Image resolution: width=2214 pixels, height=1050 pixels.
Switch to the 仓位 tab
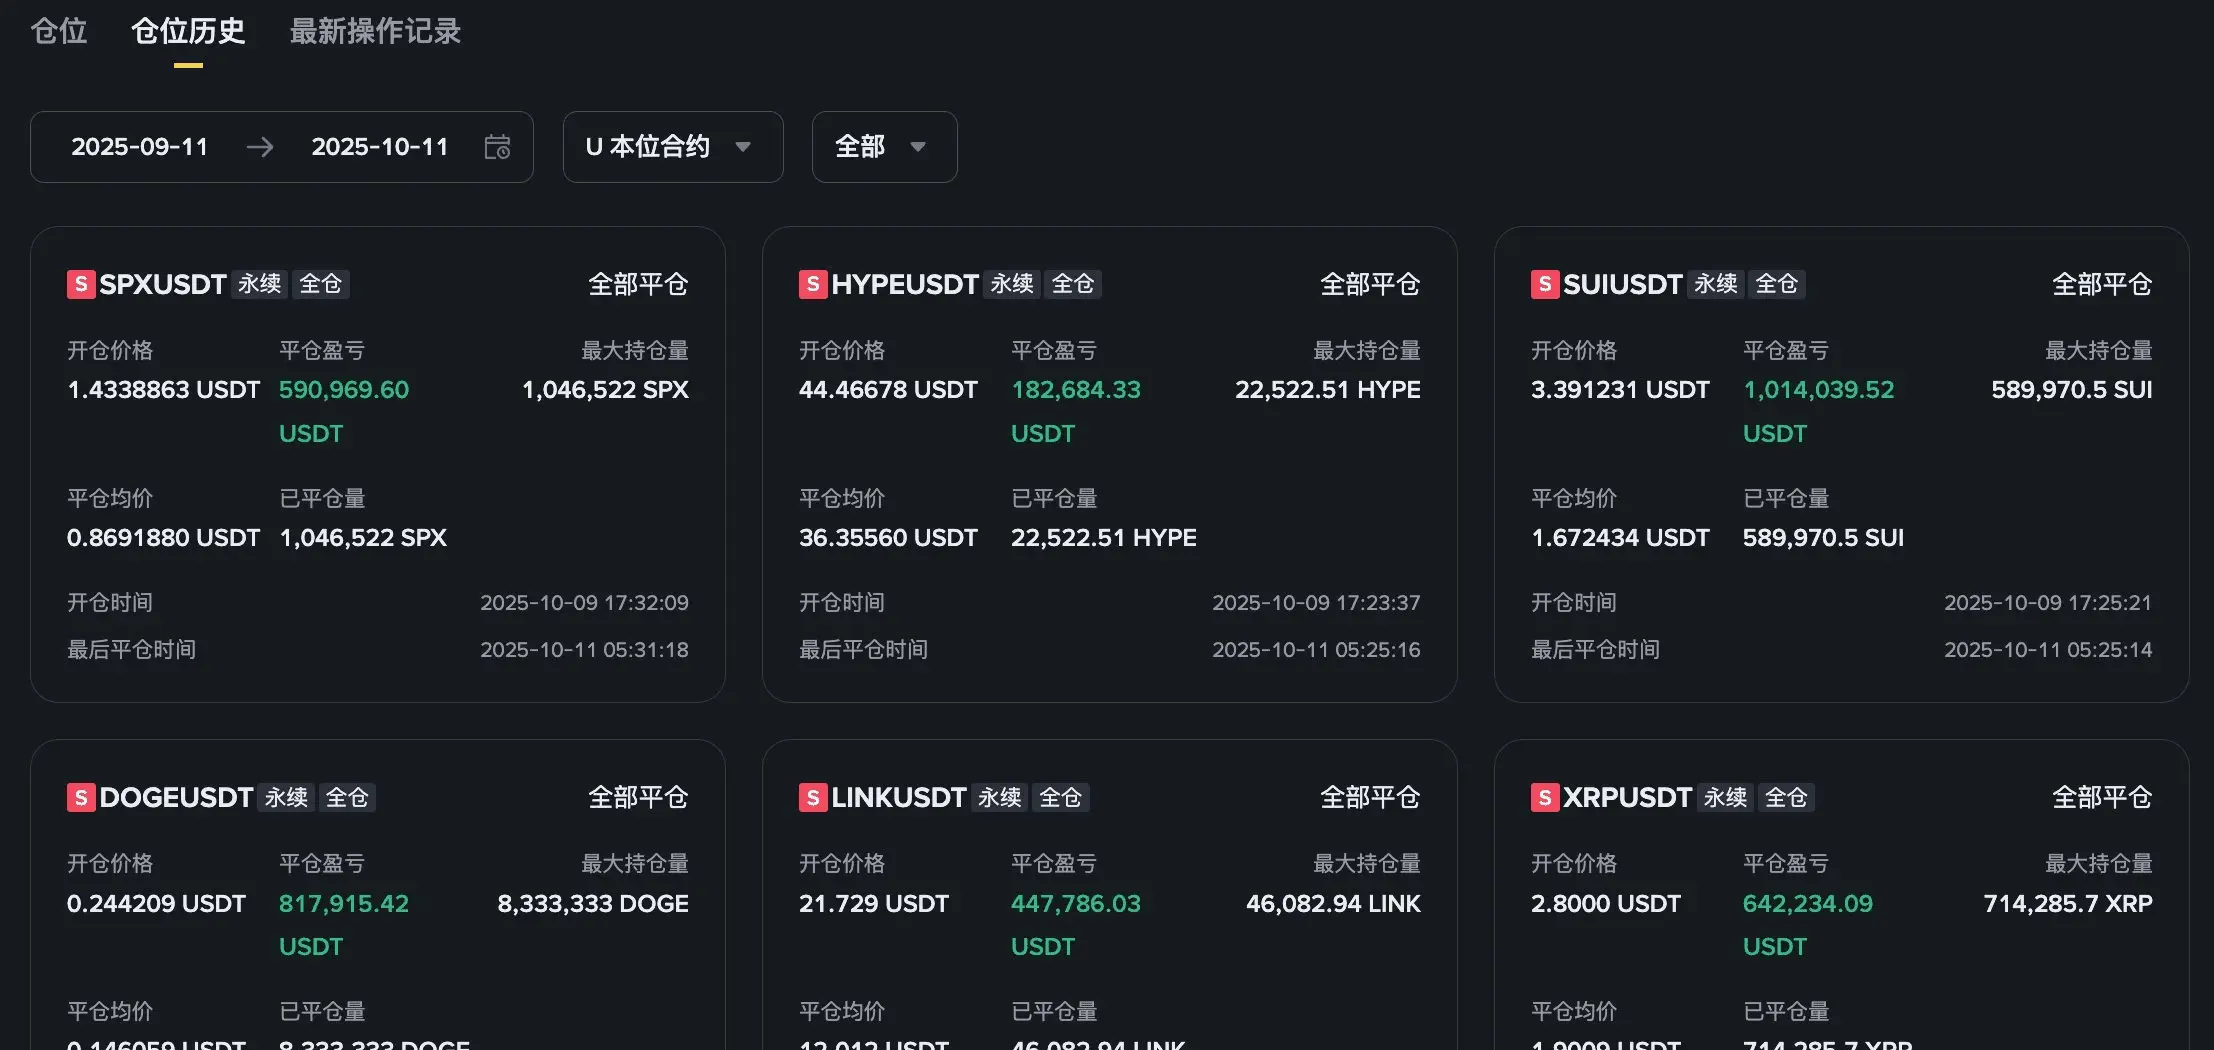tap(59, 32)
